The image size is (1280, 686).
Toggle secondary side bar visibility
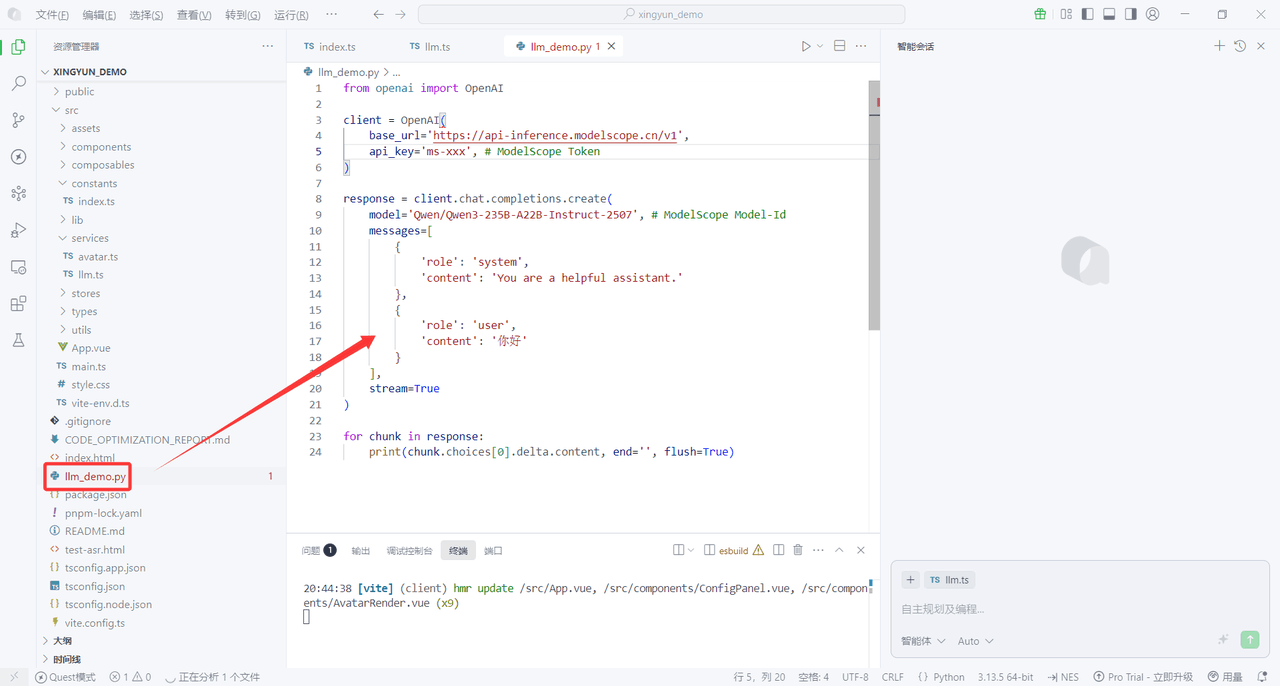[1131, 15]
